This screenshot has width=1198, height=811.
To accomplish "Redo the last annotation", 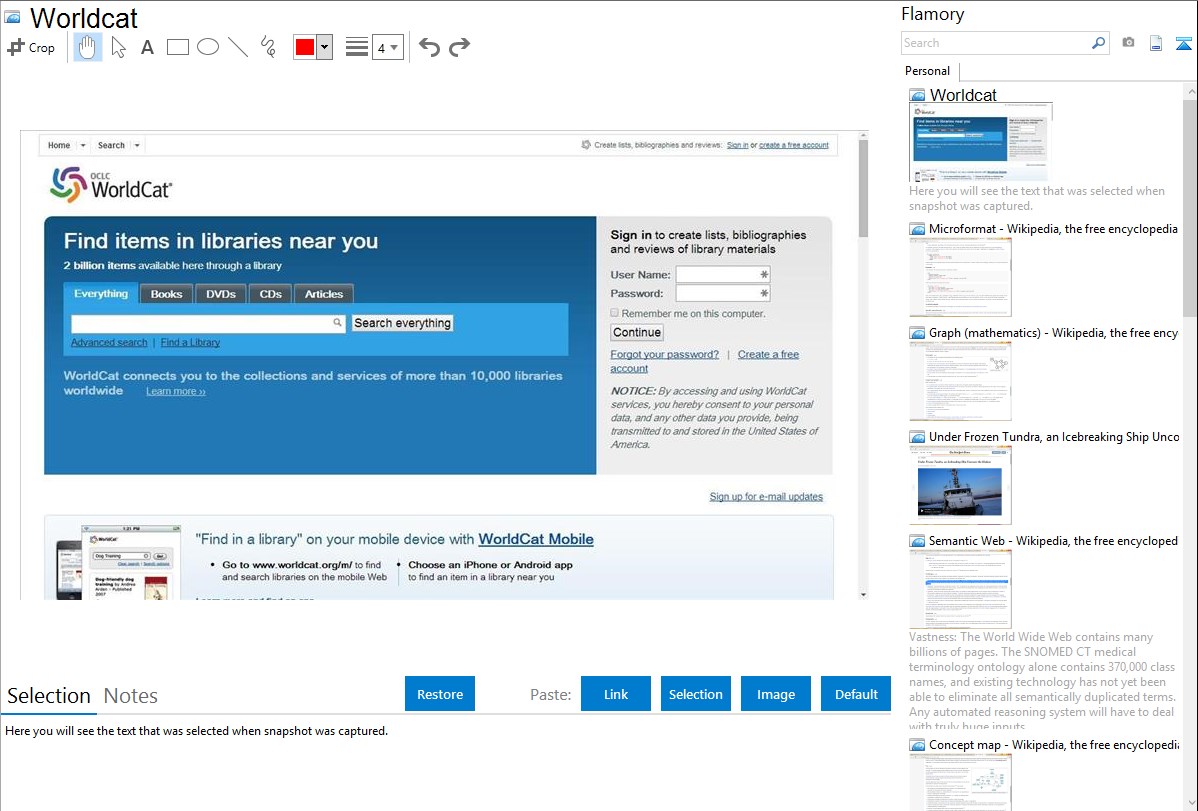I will [459, 47].
